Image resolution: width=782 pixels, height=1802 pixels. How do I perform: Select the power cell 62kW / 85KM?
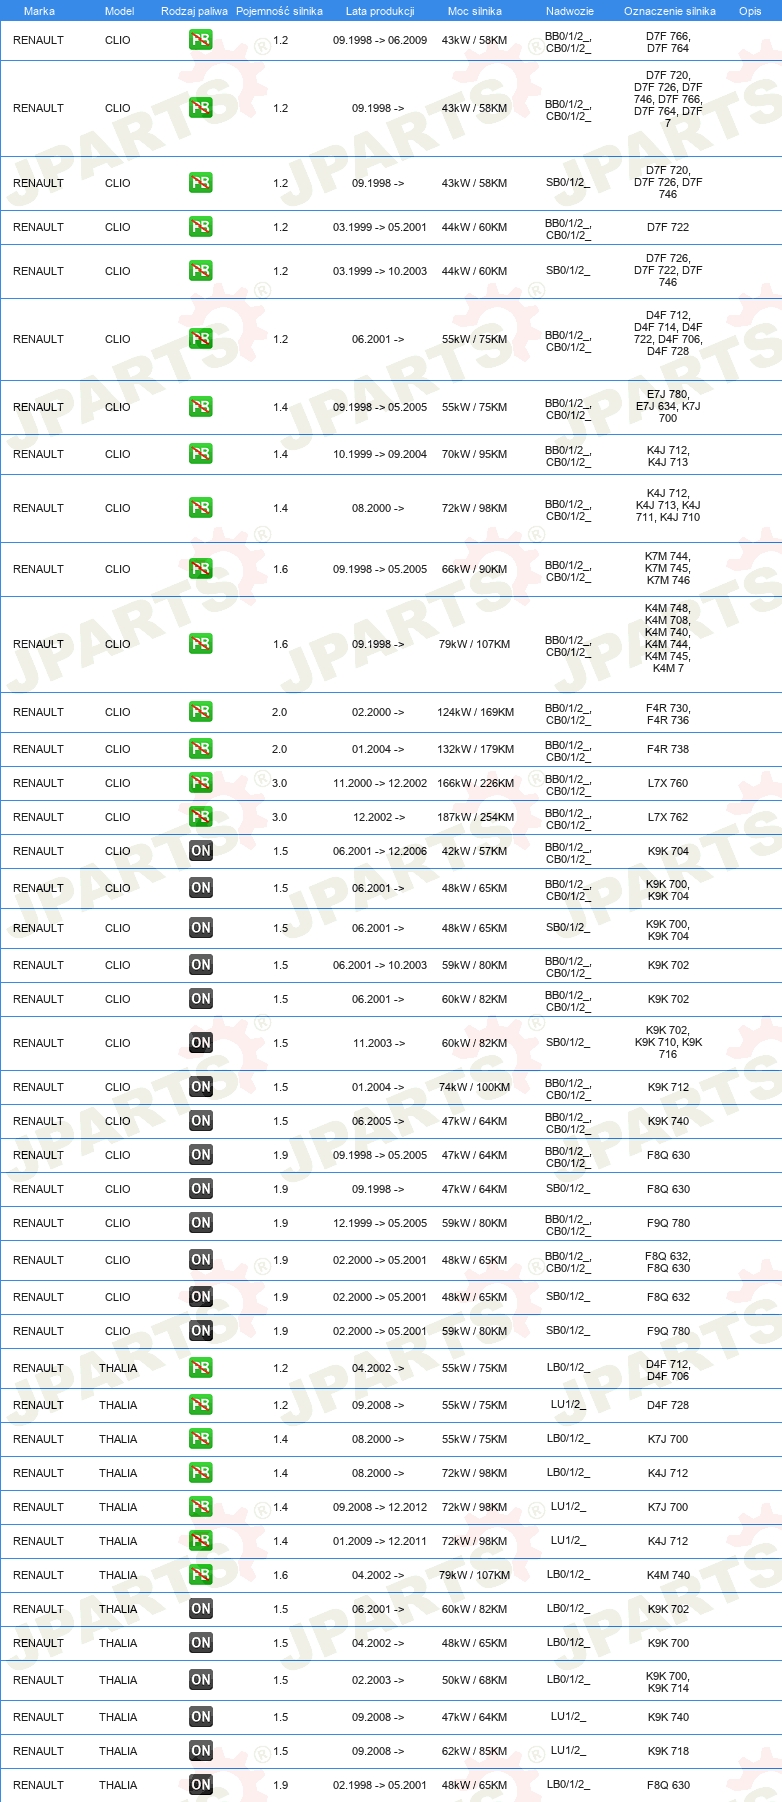[x=475, y=1751]
